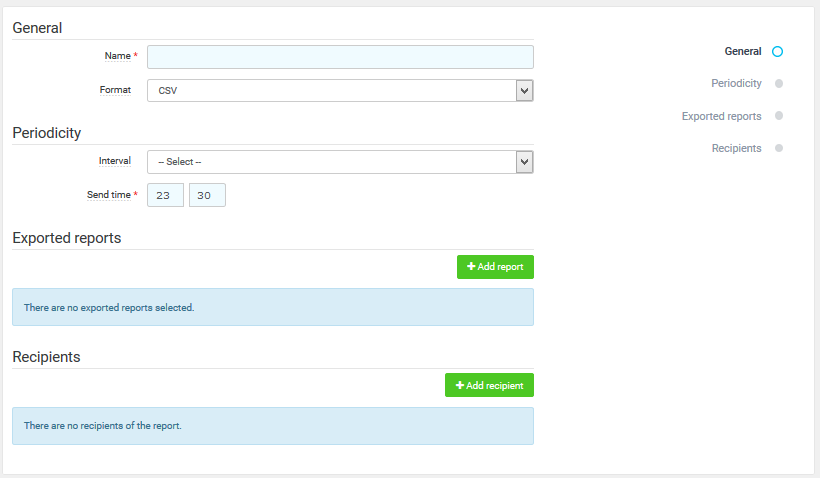Click the plus icon on Add recipient

click(460, 385)
